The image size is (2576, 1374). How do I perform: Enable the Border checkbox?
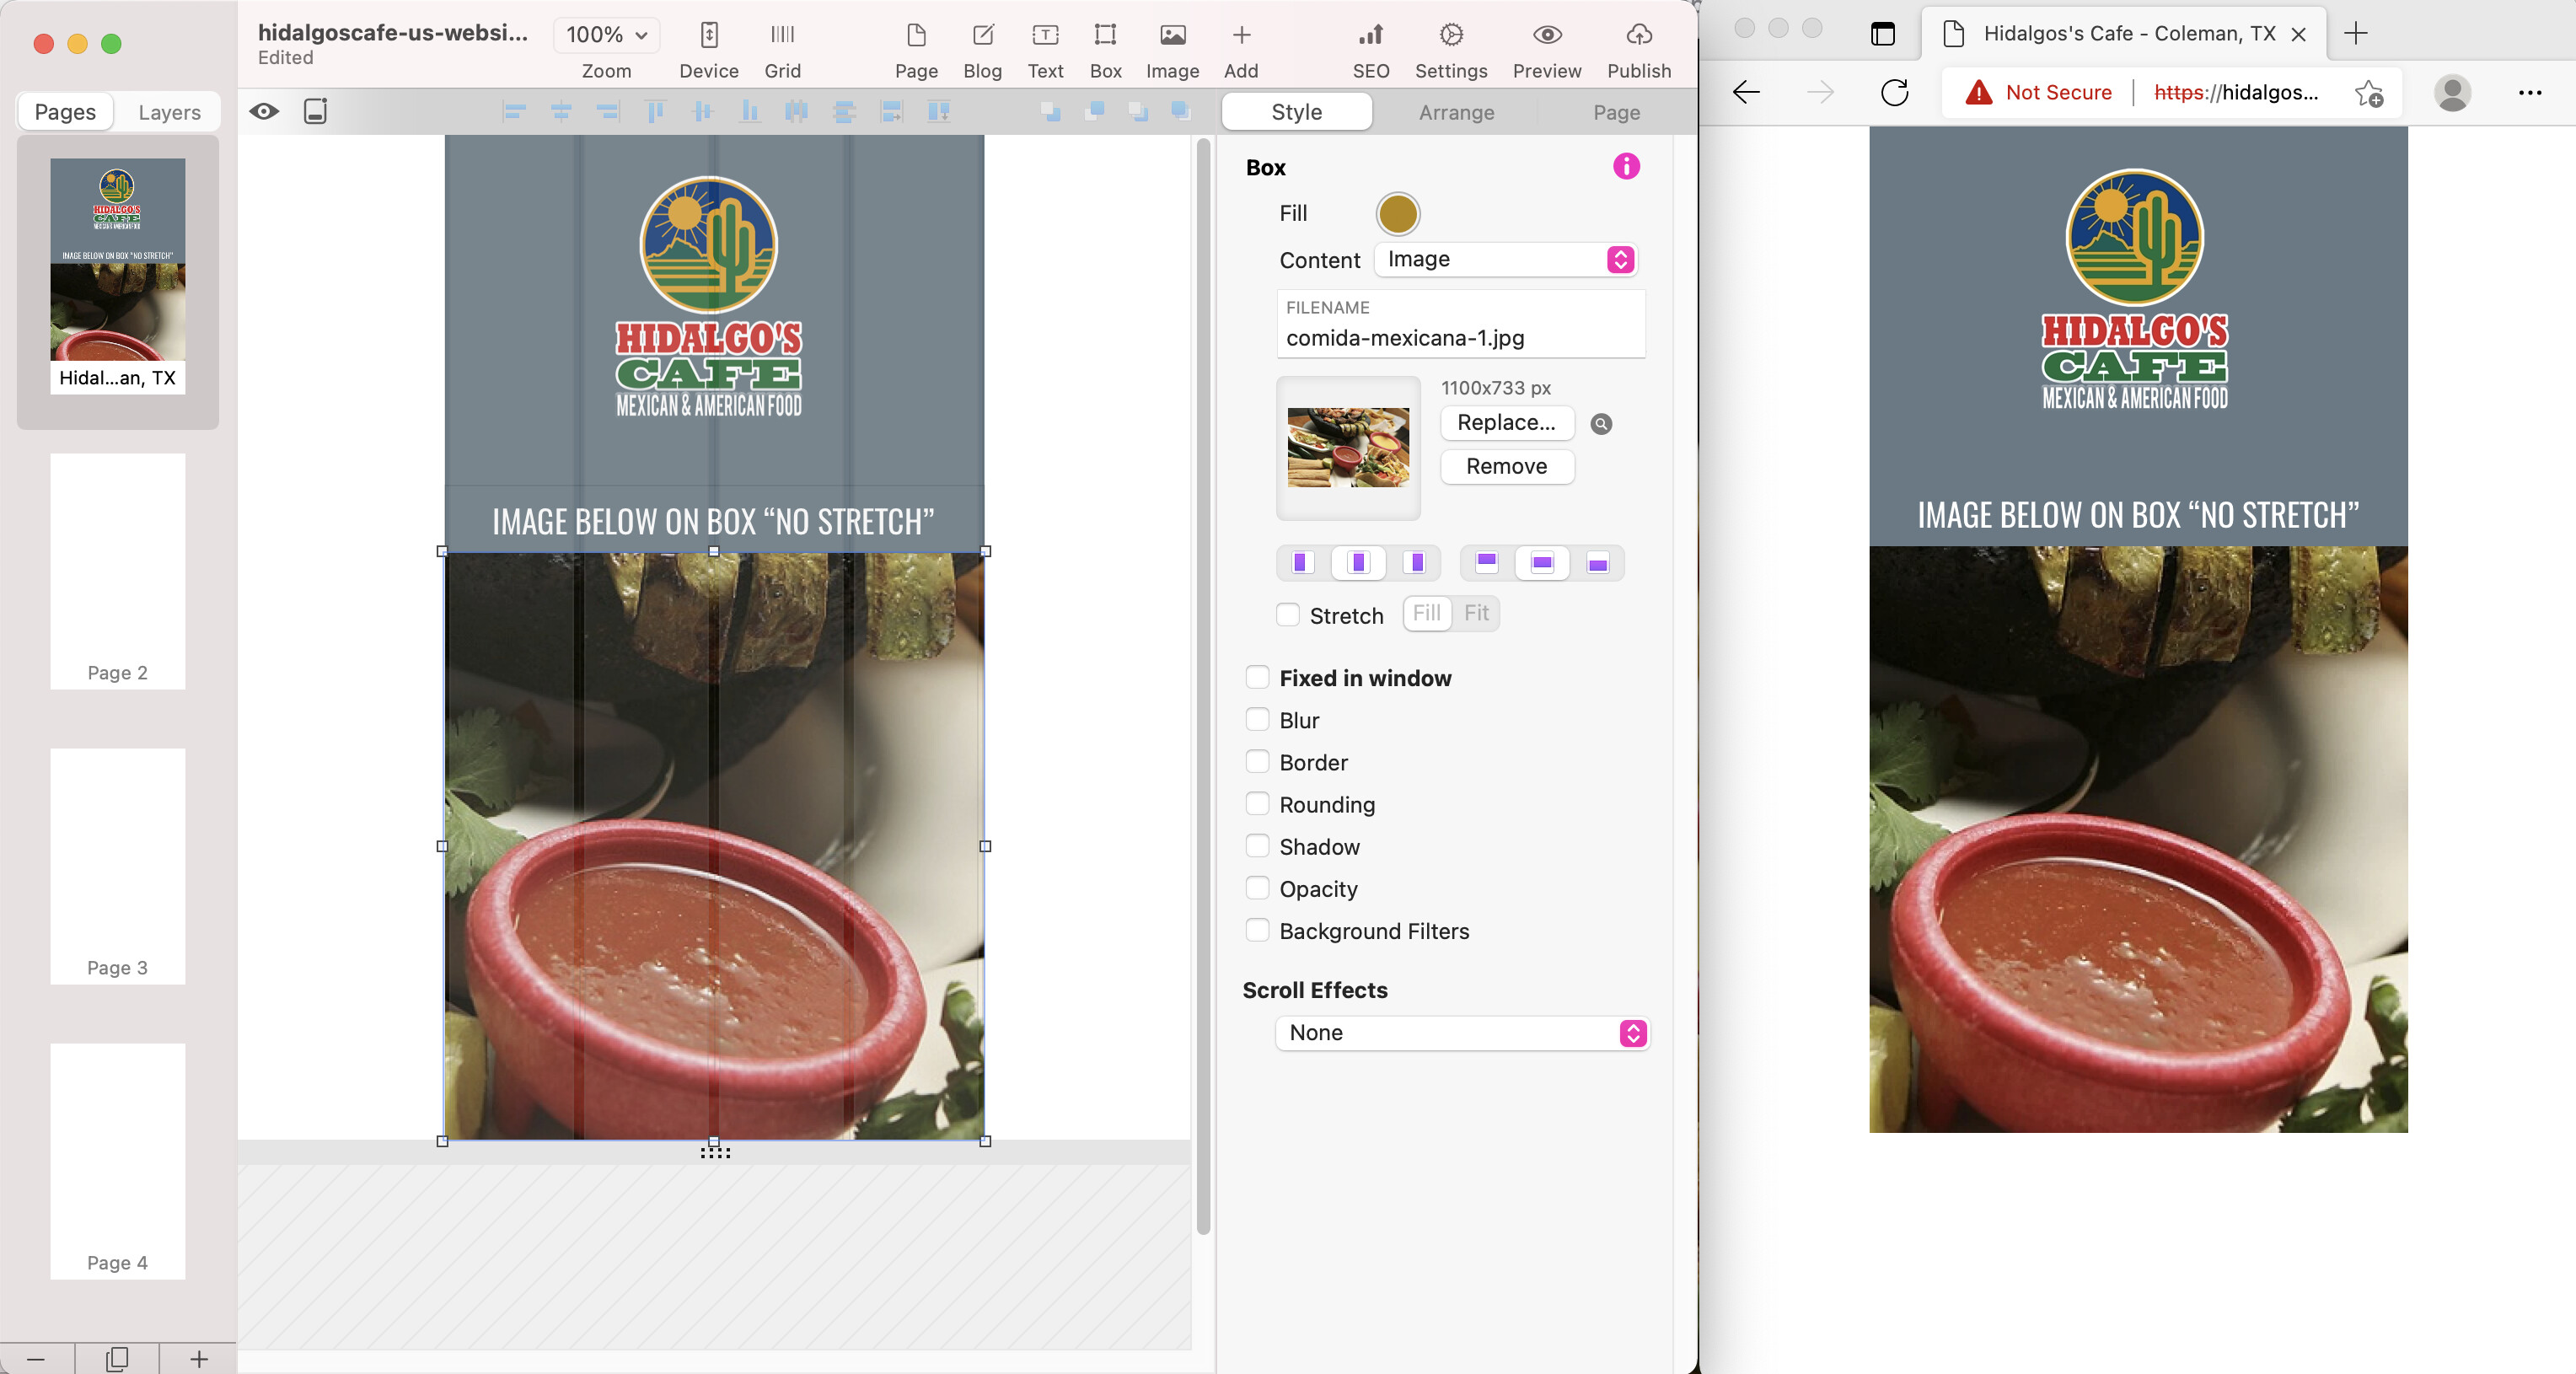point(1257,761)
